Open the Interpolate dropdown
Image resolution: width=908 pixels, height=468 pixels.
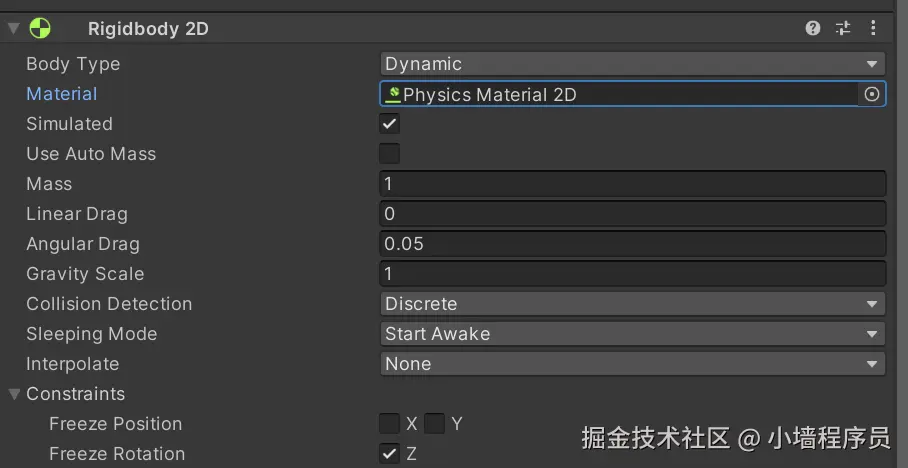(x=633, y=364)
